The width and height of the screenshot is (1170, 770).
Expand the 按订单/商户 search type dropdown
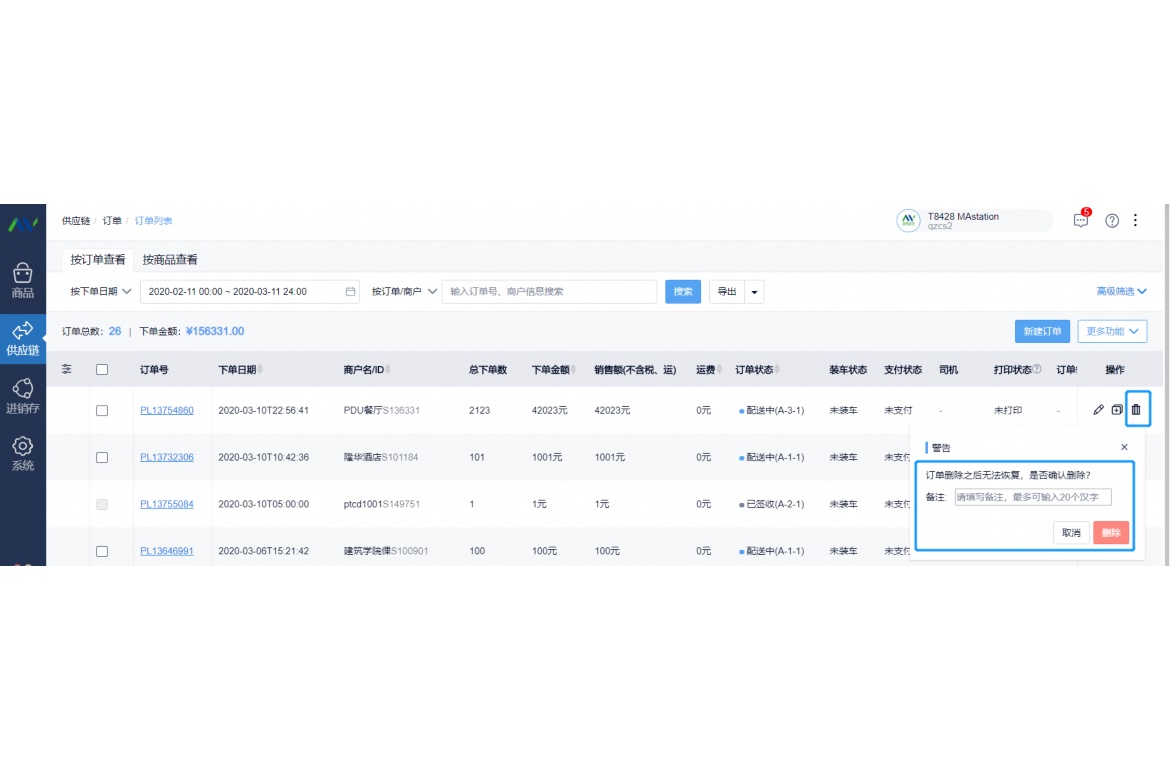tap(404, 292)
